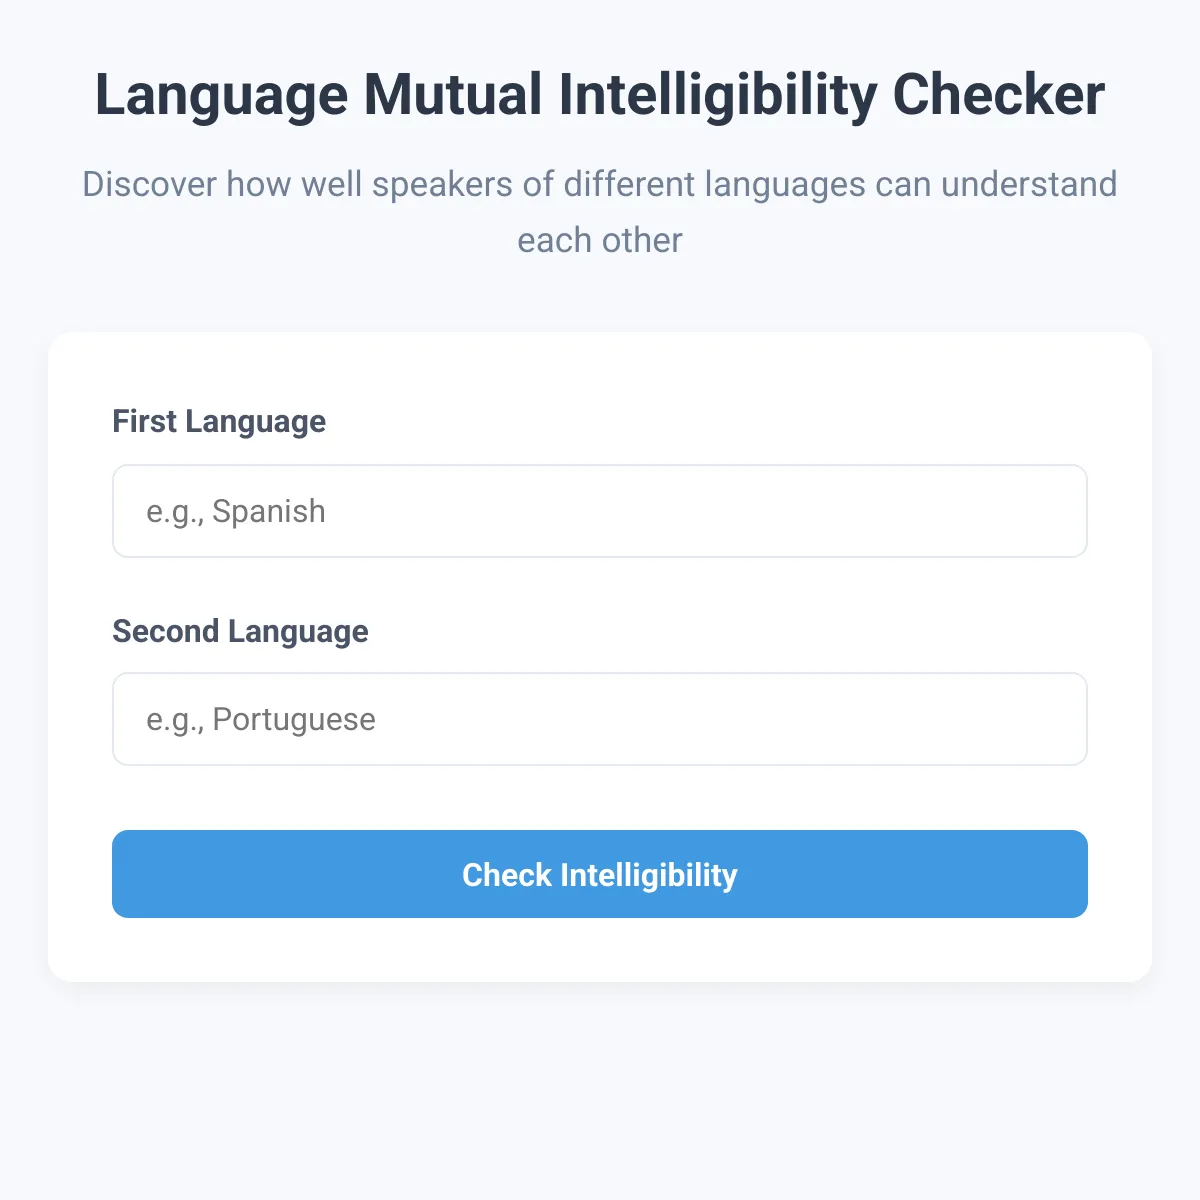The width and height of the screenshot is (1200, 1200).
Task: Select the 'First Language' field label
Action: [x=219, y=421]
